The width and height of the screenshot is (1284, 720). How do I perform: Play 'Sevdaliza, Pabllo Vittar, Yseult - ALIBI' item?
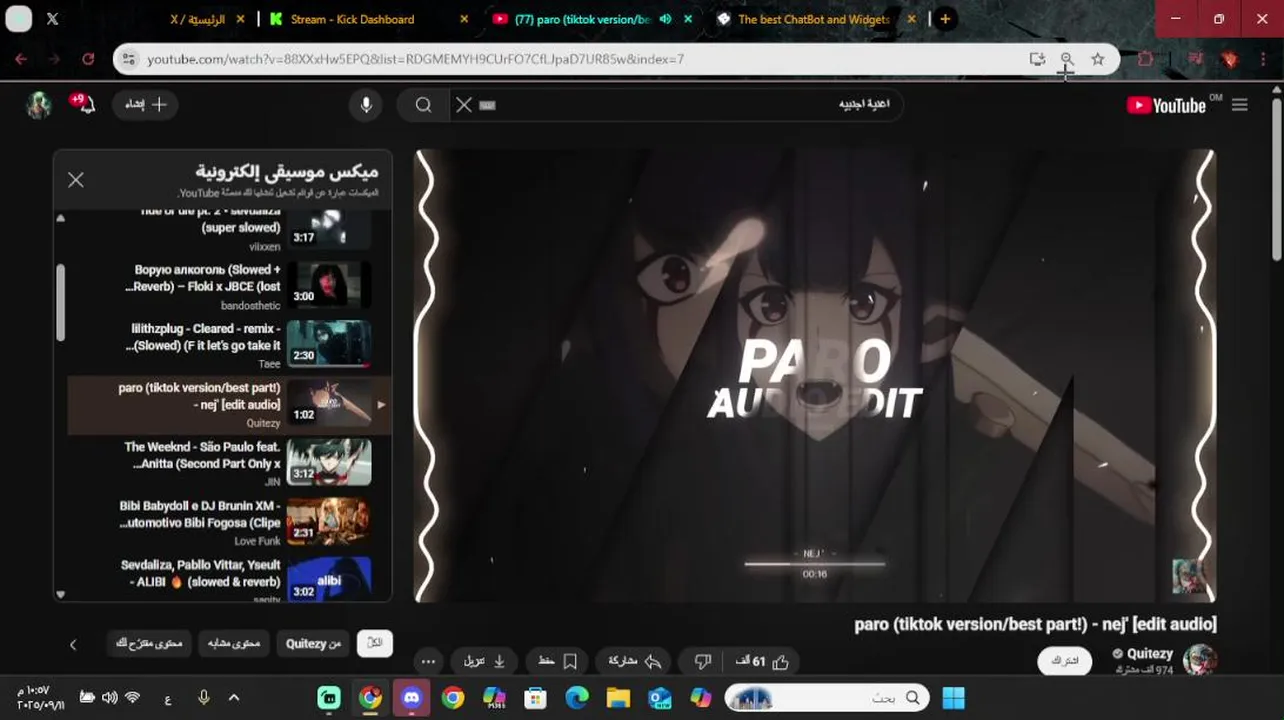[229, 581]
